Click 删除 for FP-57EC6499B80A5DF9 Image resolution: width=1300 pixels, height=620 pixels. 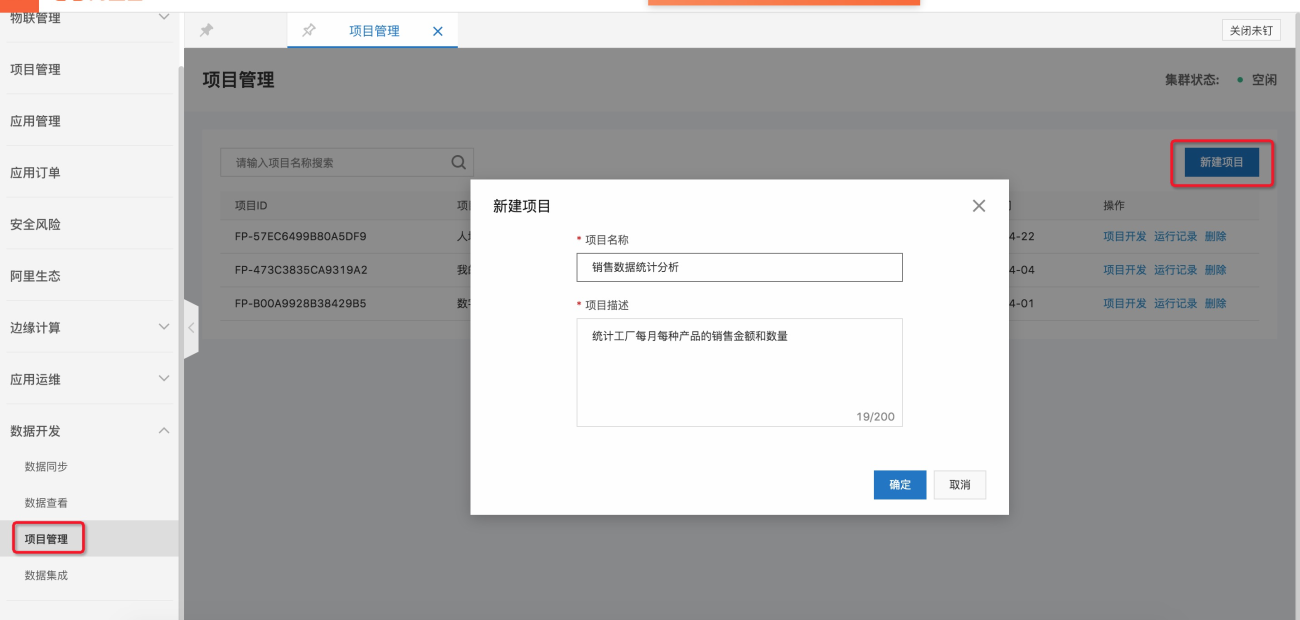point(1215,237)
